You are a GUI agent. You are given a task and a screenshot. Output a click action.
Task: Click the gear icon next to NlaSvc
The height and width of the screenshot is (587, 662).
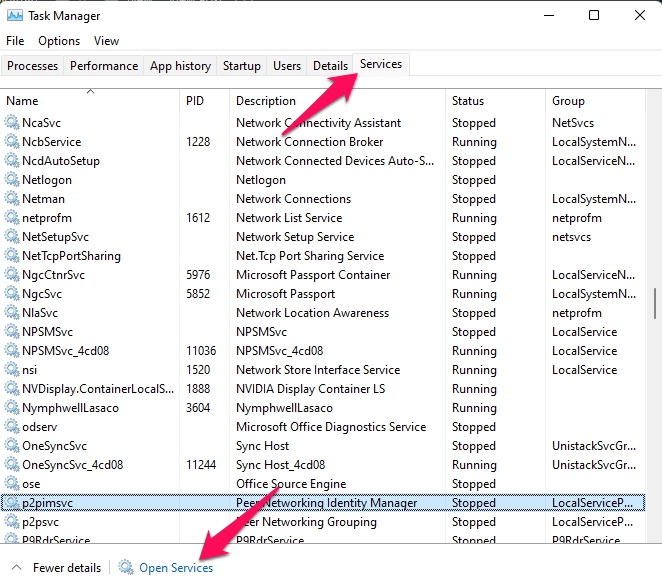click(x=12, y=313)
